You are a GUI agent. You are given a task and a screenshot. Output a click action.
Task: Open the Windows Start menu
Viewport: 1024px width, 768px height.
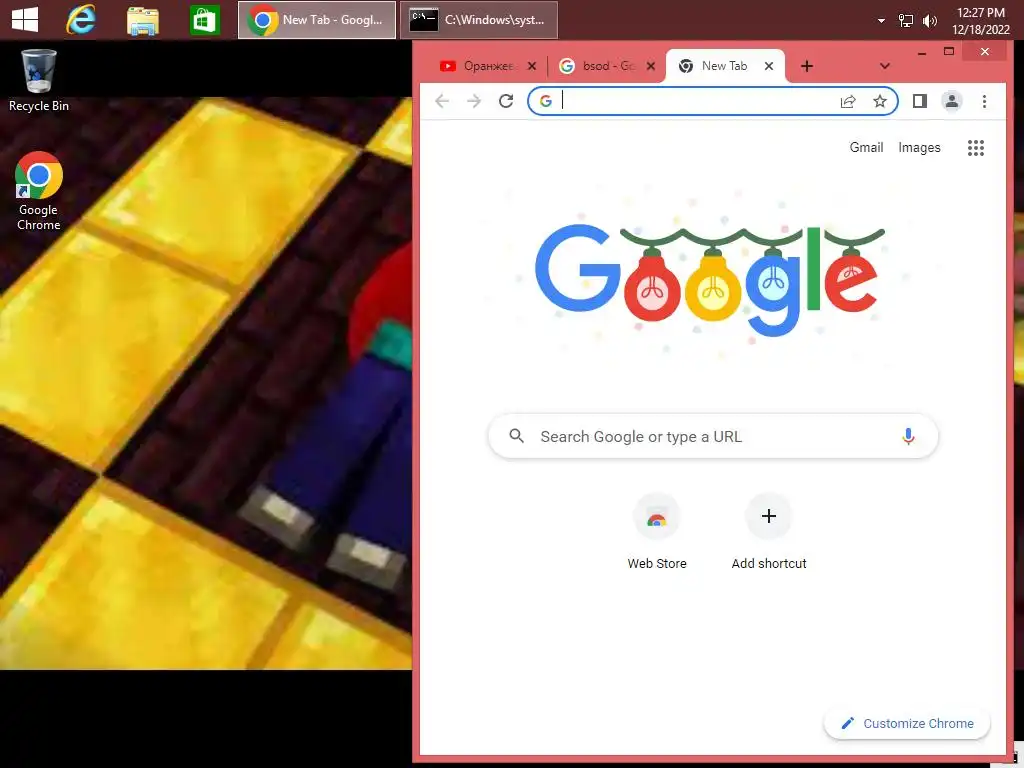tap(25, 20)
